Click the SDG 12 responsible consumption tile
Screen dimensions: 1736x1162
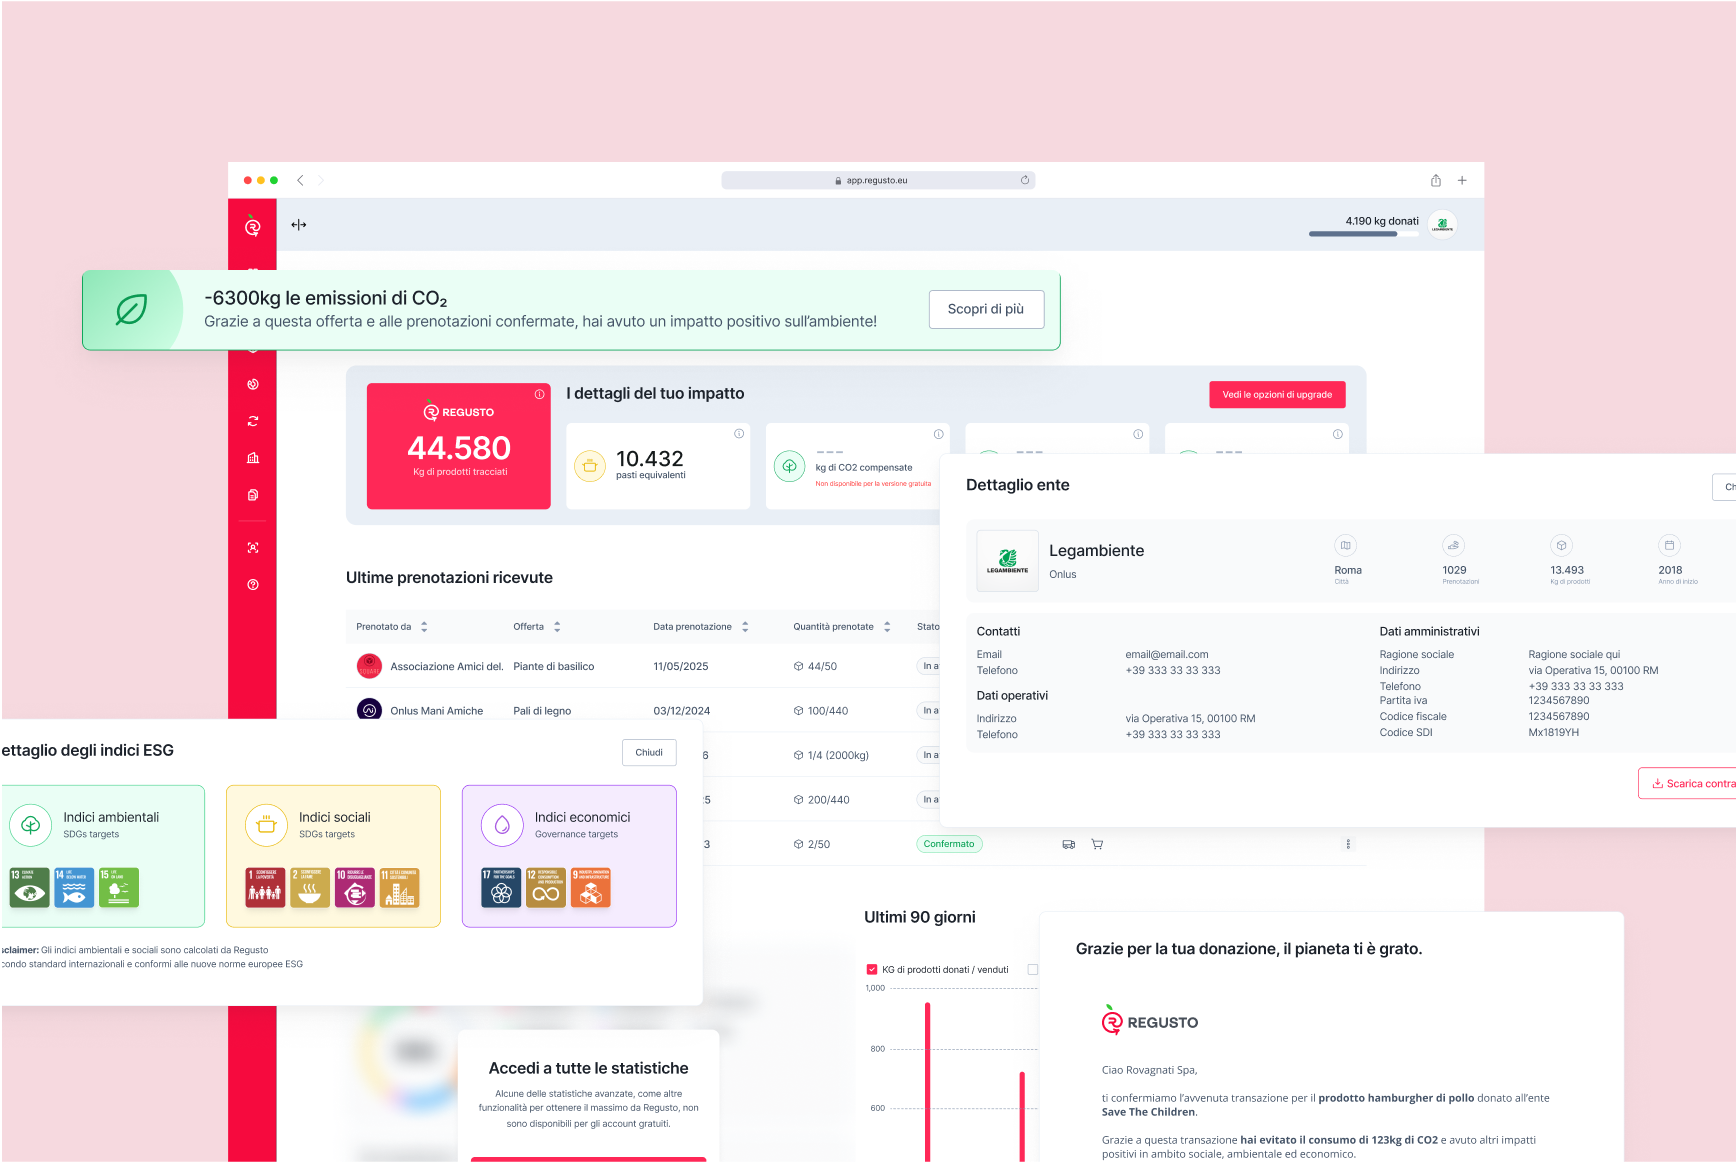(546, 887)
